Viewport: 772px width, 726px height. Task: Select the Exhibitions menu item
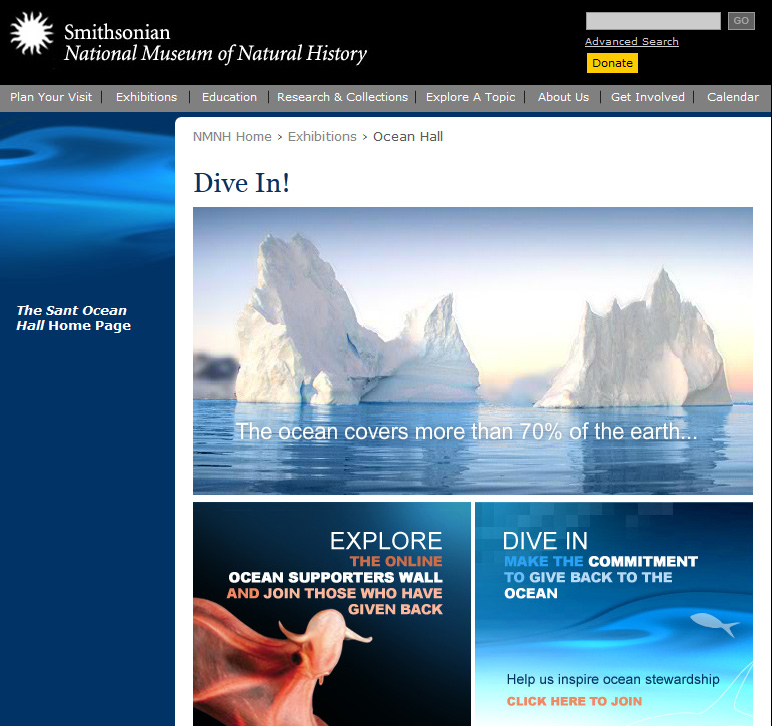click(146, 97)
